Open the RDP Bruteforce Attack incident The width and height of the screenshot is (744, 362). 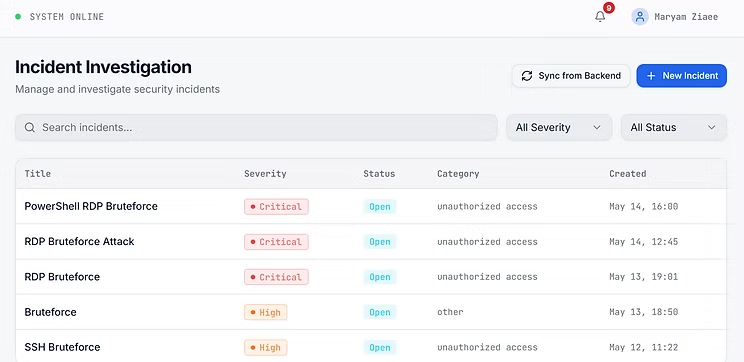click(79, 241)
